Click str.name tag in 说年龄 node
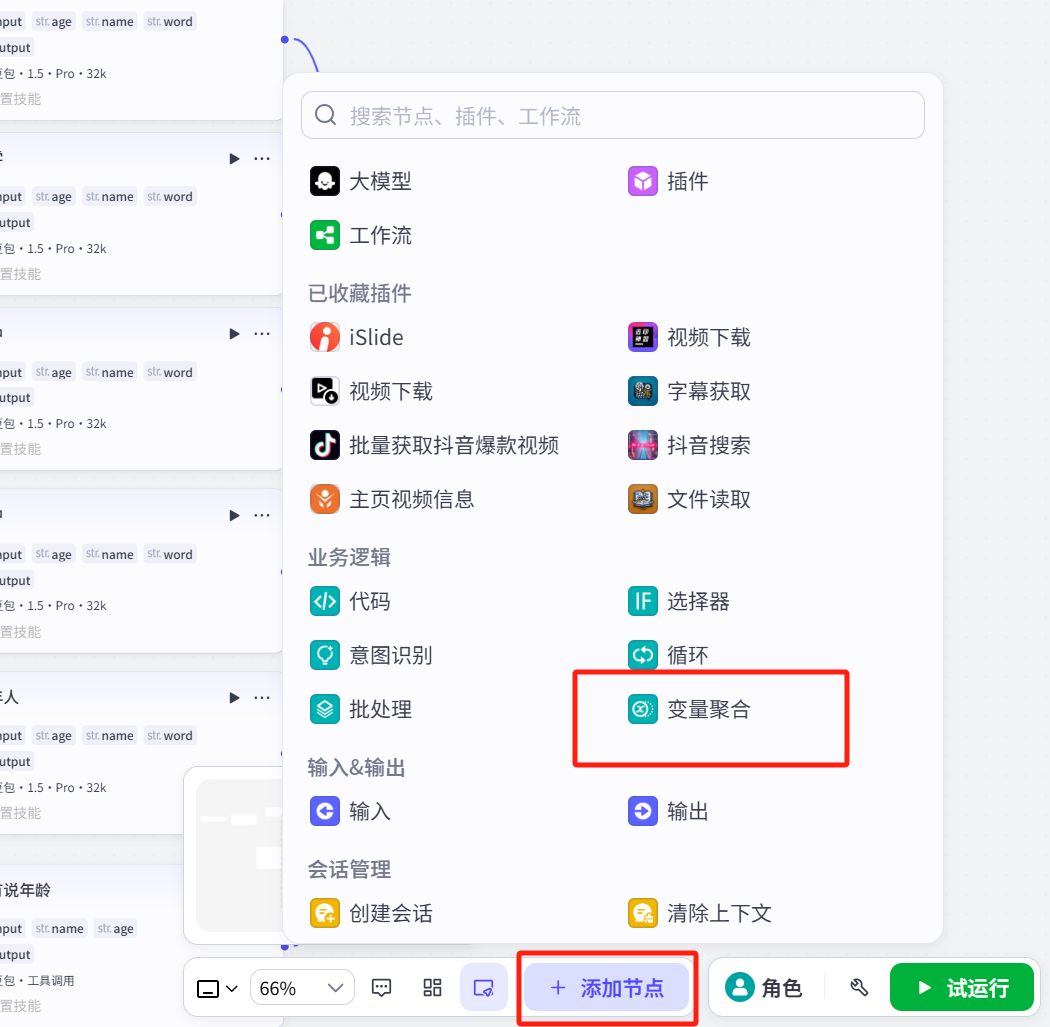Image resolution: width=1050 pixels, height=1027 pixels. pyautogui.click(x=60, y=928)
